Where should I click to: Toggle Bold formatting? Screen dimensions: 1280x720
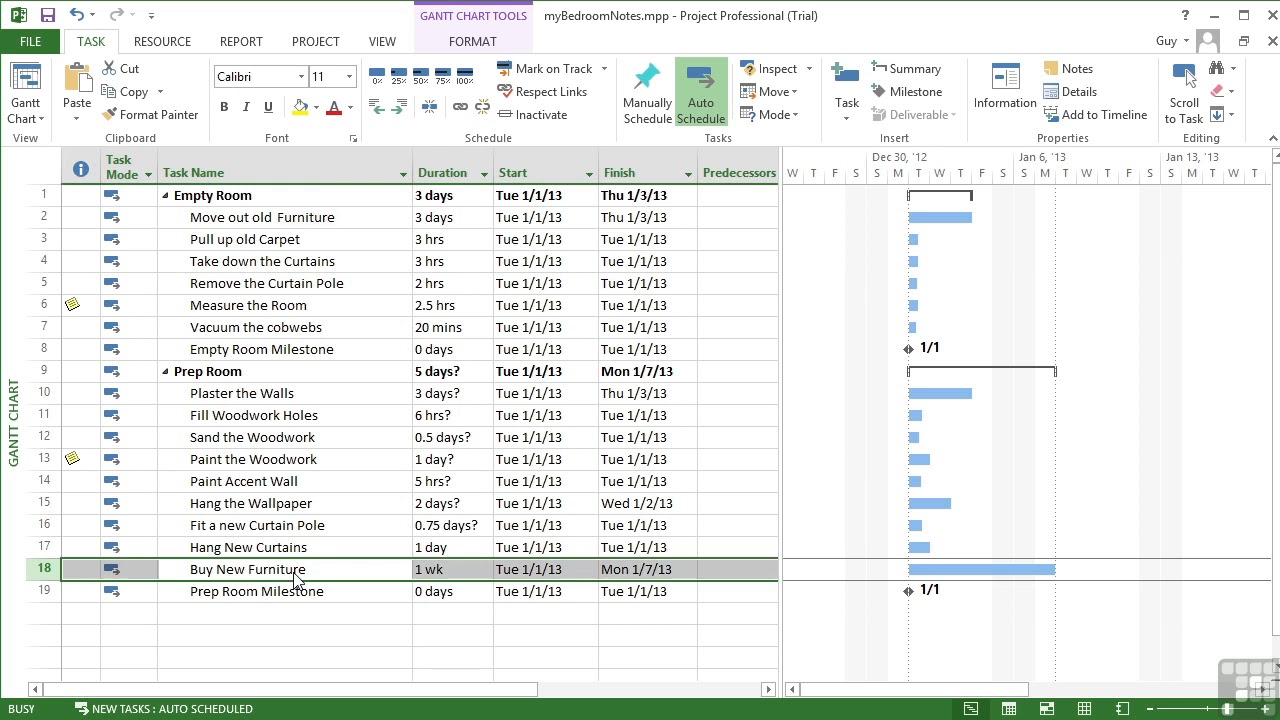pos(224,107)
